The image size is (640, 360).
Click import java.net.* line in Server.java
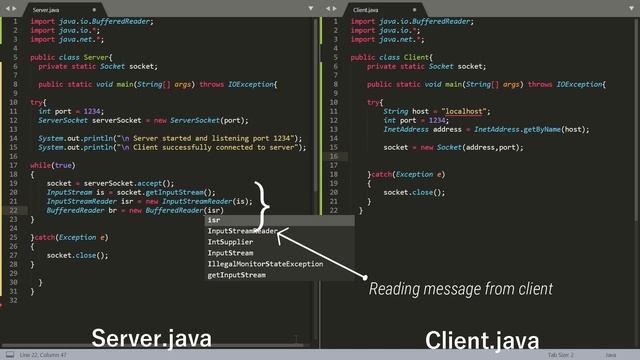click(x=67, y=40)
